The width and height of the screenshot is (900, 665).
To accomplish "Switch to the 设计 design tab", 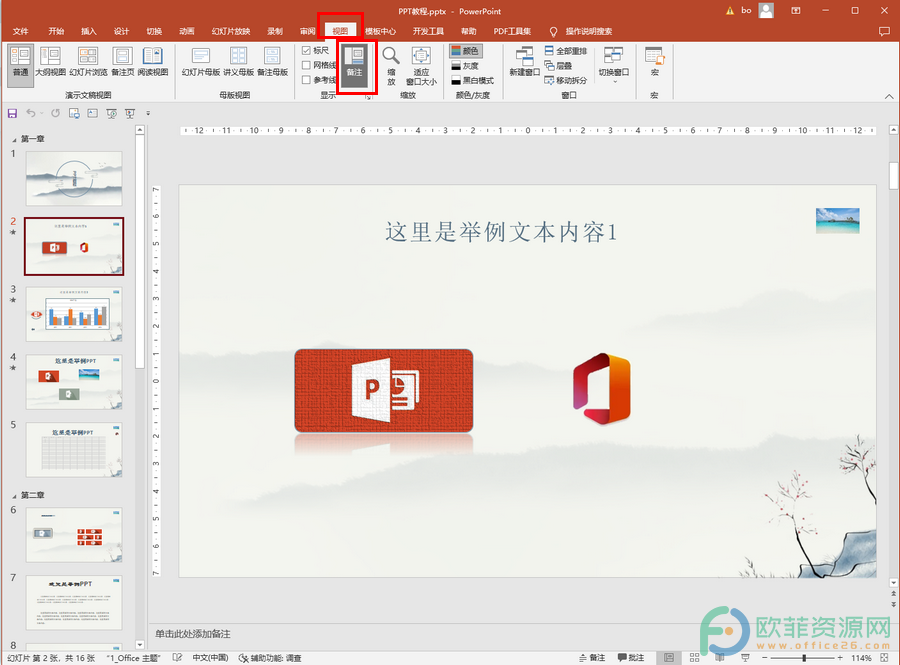I will [x=121, y=32].
